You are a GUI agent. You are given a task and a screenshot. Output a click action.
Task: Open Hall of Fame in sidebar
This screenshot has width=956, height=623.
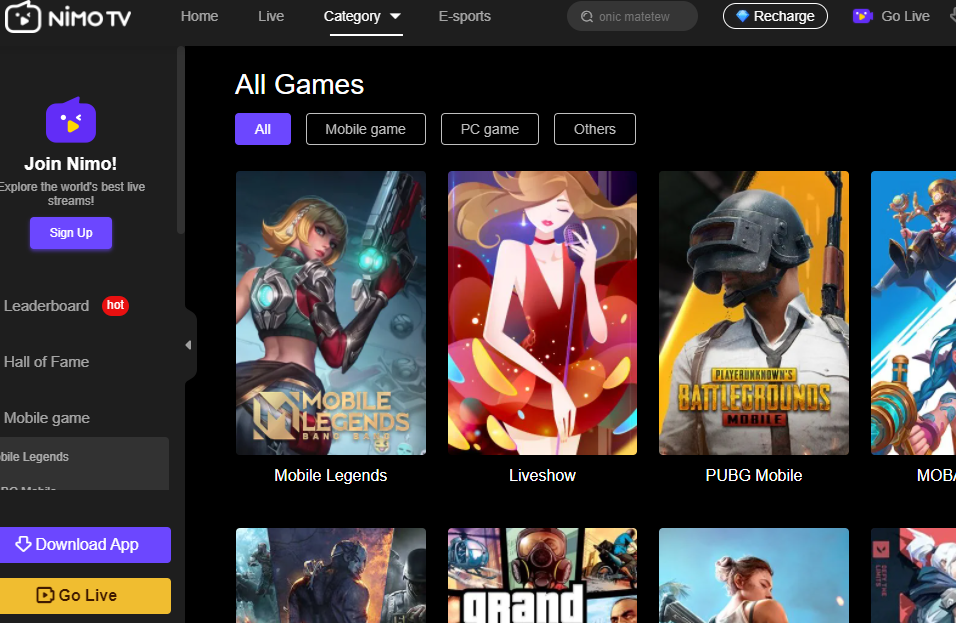46,361
